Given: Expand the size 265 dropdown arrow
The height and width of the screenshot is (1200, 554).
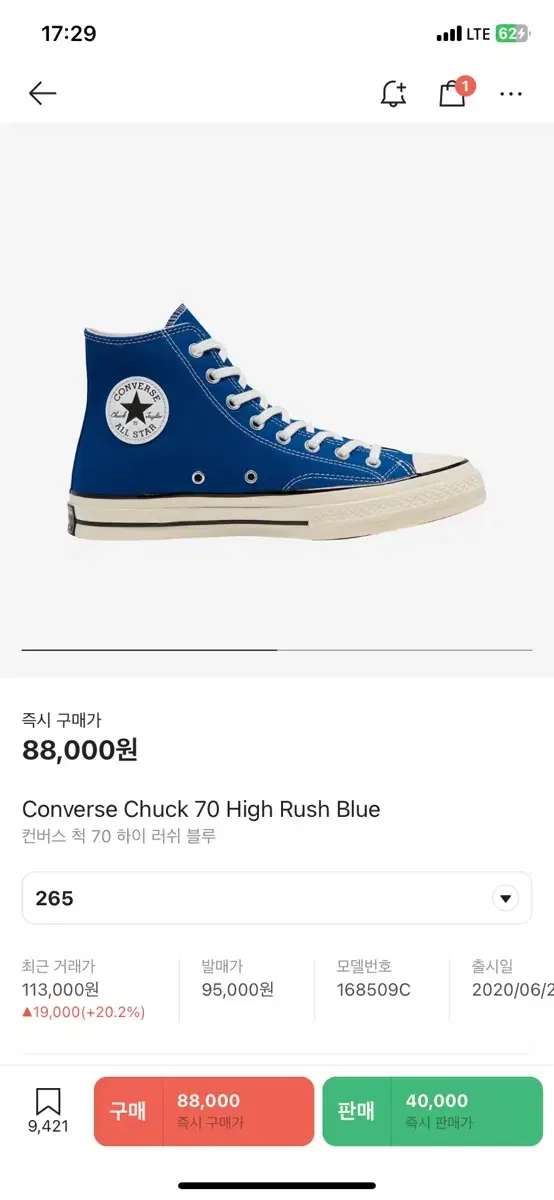Looking at the screenshot, I should [x=506, y=898].
